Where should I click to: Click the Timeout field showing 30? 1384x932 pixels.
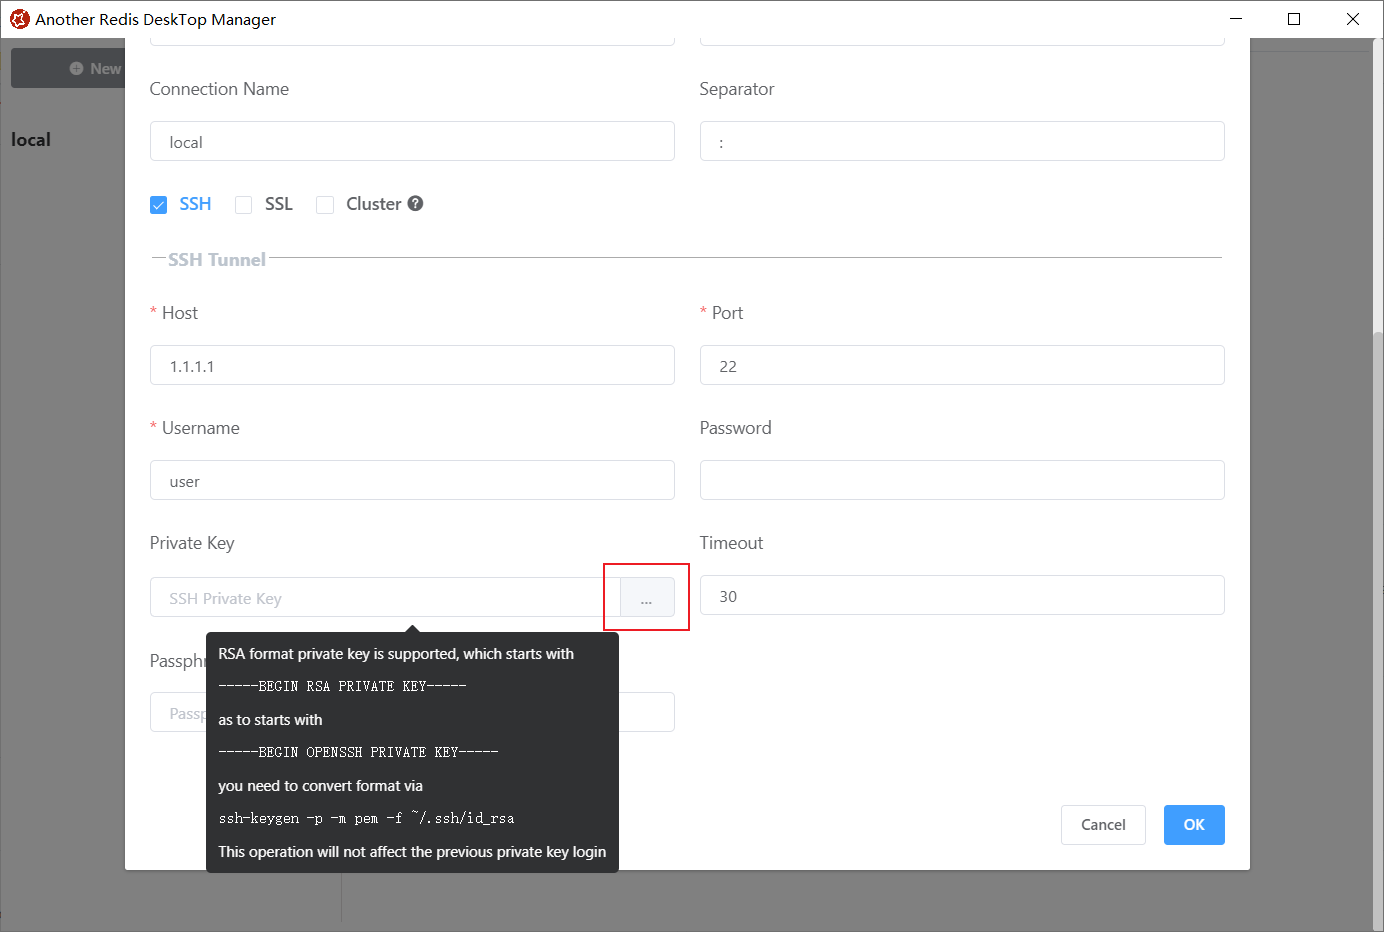click(x=961, y=596)
